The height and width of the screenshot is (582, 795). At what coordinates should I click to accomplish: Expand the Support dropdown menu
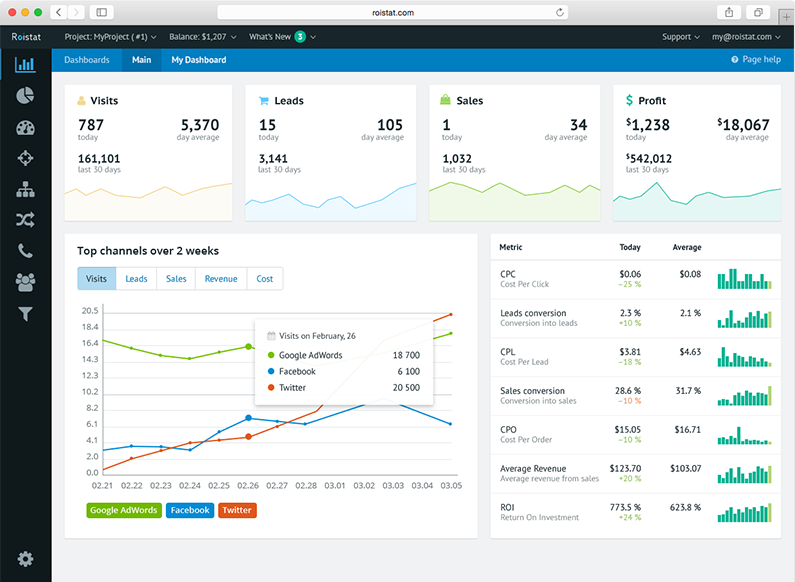pos(681,37)
